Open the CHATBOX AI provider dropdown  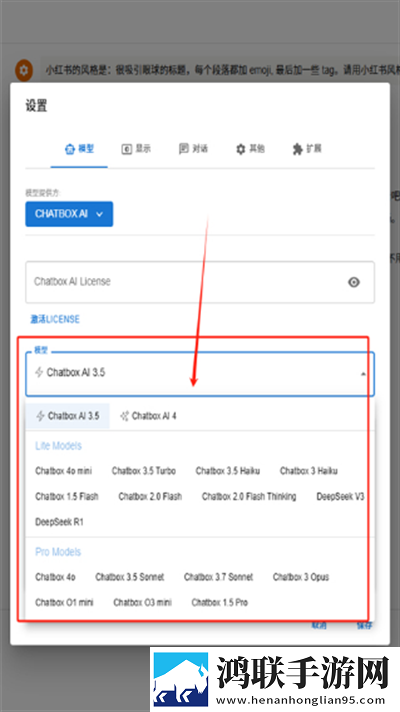point(69,214)
